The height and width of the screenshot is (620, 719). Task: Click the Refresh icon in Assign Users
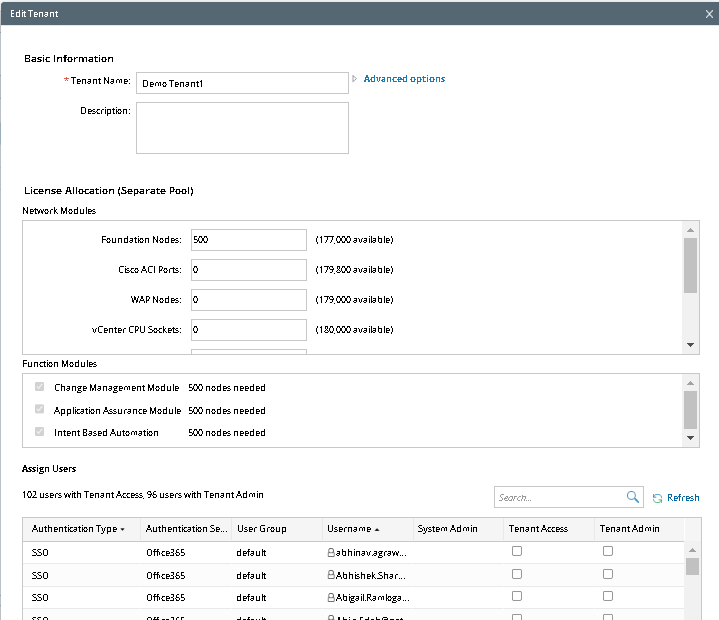(657, 498)
